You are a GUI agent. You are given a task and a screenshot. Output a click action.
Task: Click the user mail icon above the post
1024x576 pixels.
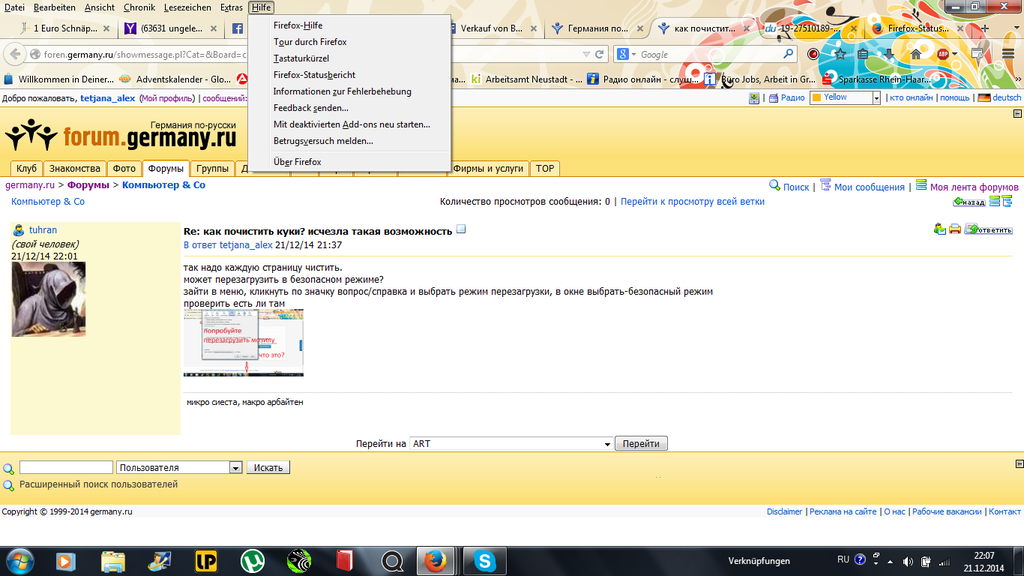click(940, 229)
